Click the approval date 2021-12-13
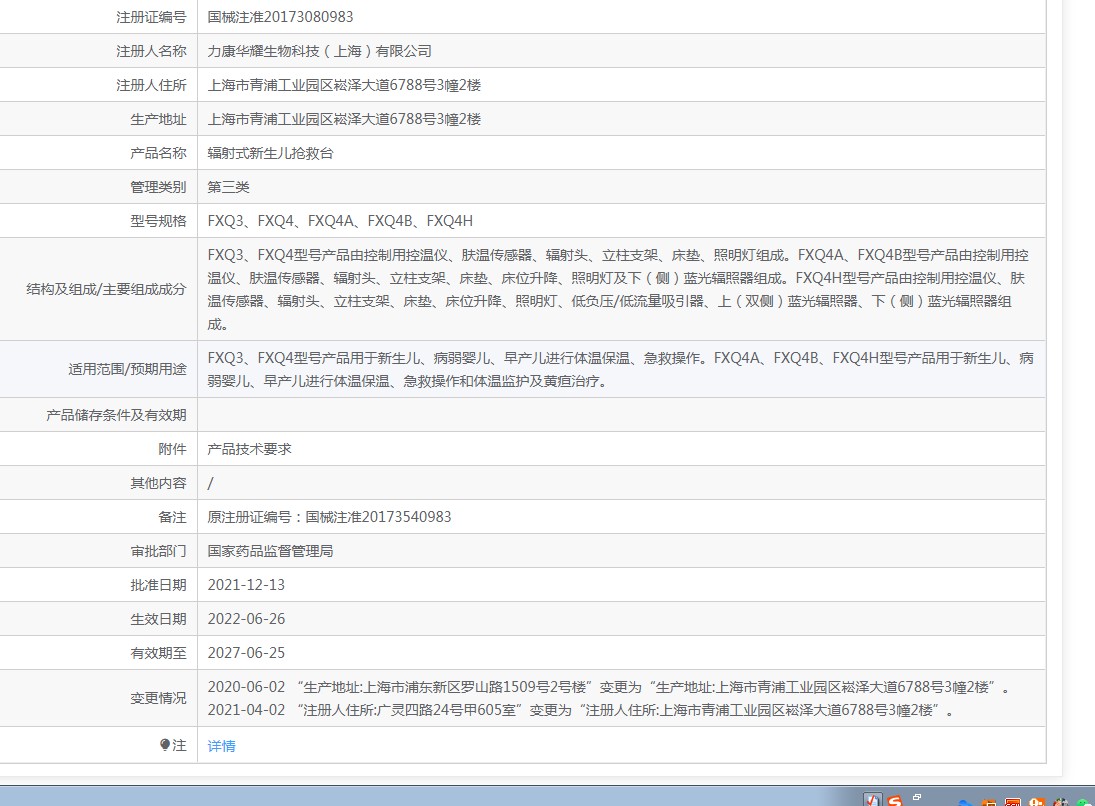This screenshot has height=806, width=1095. coord(246,585)
